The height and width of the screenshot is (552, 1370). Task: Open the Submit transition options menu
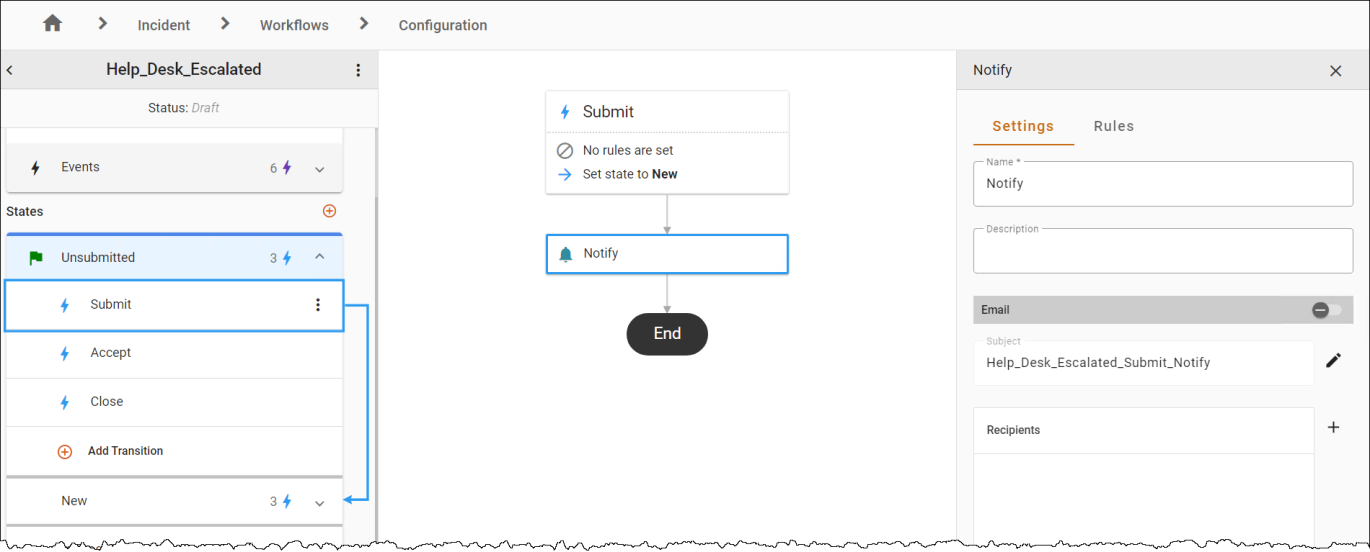(x=318, y=305)
